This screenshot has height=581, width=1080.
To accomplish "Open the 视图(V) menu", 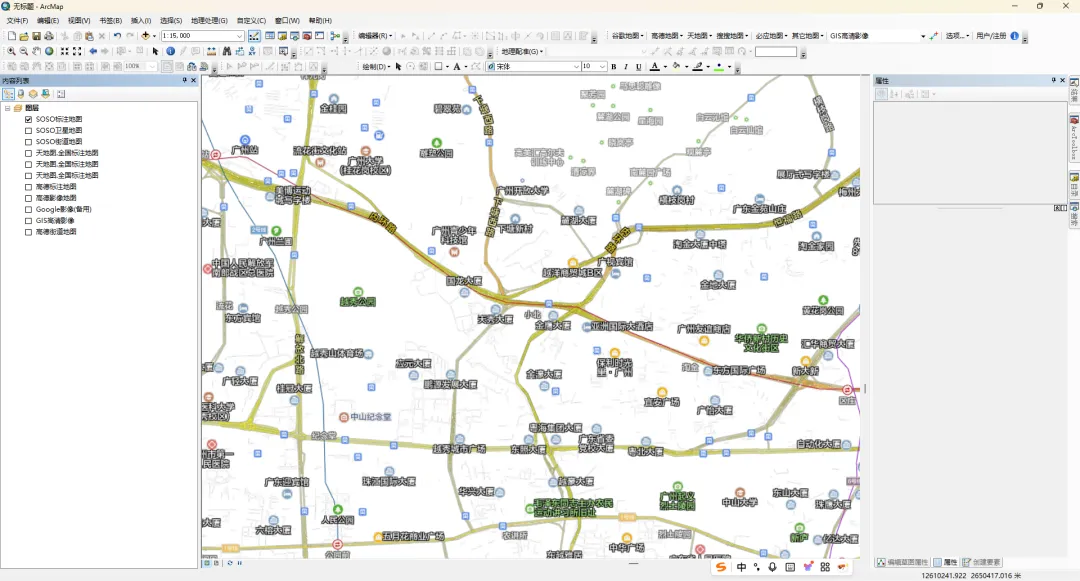I will tap(79, 21).
